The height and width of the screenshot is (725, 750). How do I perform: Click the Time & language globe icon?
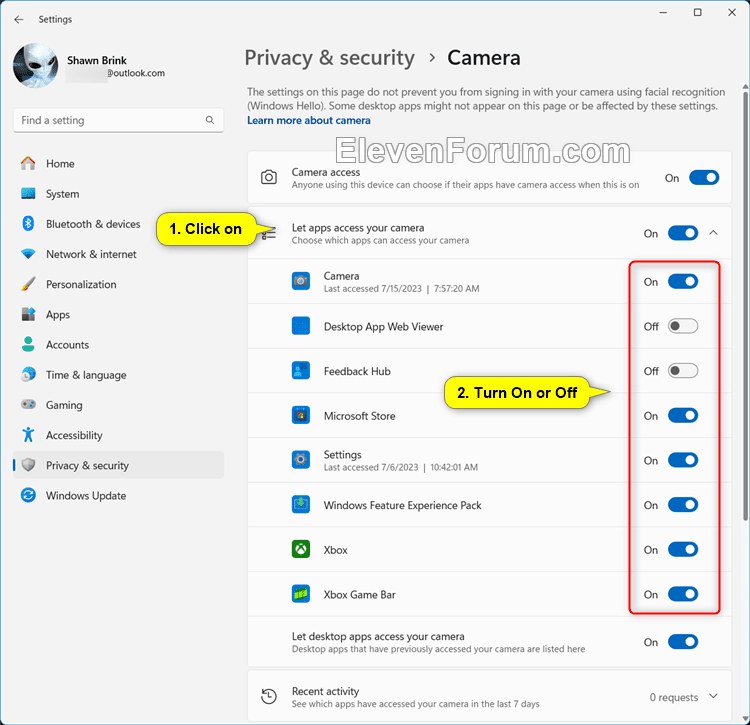28,374
